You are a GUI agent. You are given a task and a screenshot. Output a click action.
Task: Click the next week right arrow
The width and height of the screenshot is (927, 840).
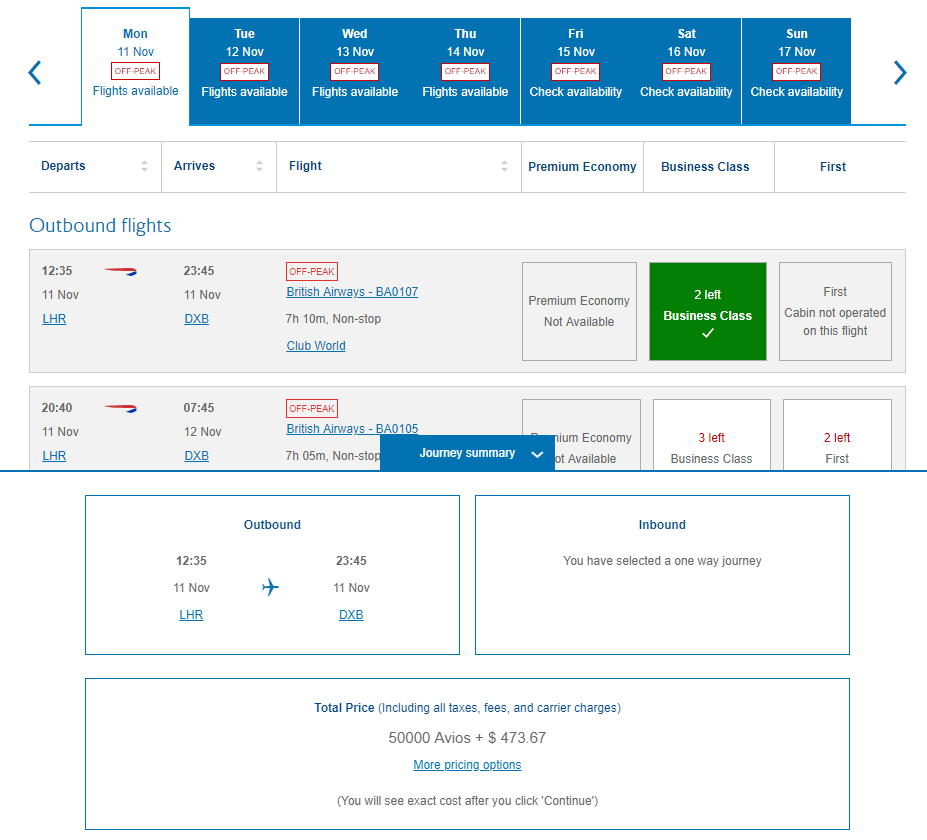pos(899,72)
